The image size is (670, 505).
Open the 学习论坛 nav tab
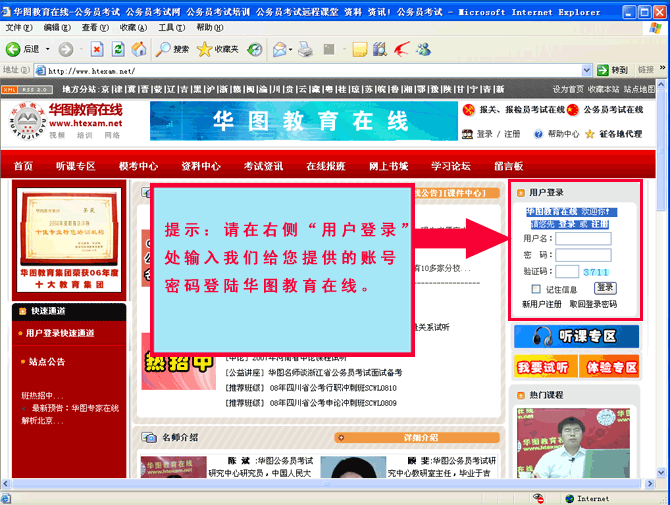pos(451,166)
